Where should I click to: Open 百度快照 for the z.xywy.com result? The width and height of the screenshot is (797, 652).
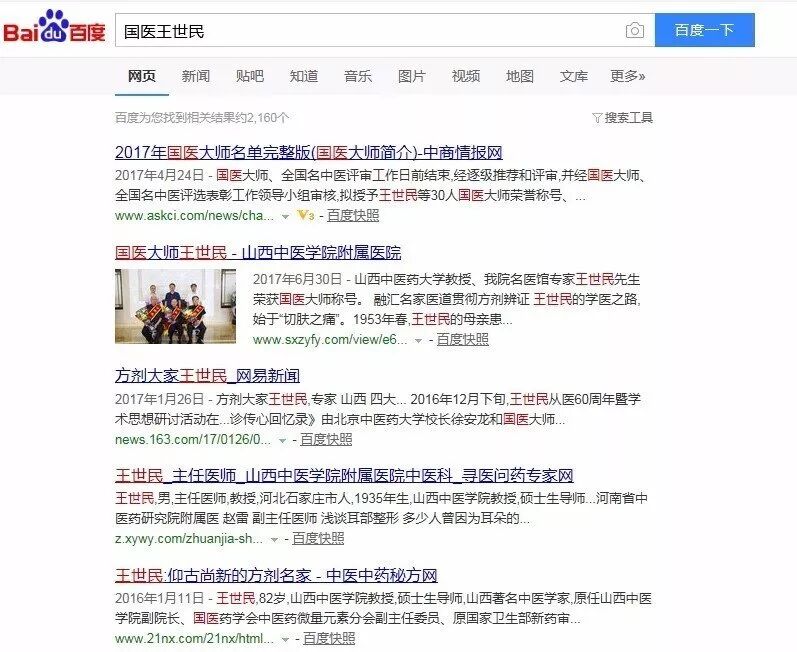point(318,539)
